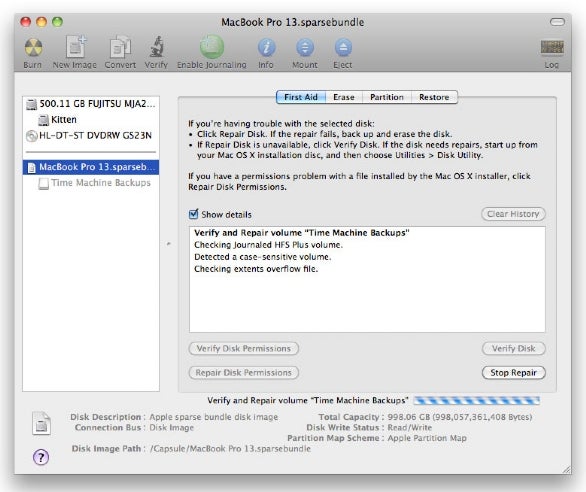Click Enable Journaling toolbar icon
This screenshot has height=492, width=586.
coord(212,47)
